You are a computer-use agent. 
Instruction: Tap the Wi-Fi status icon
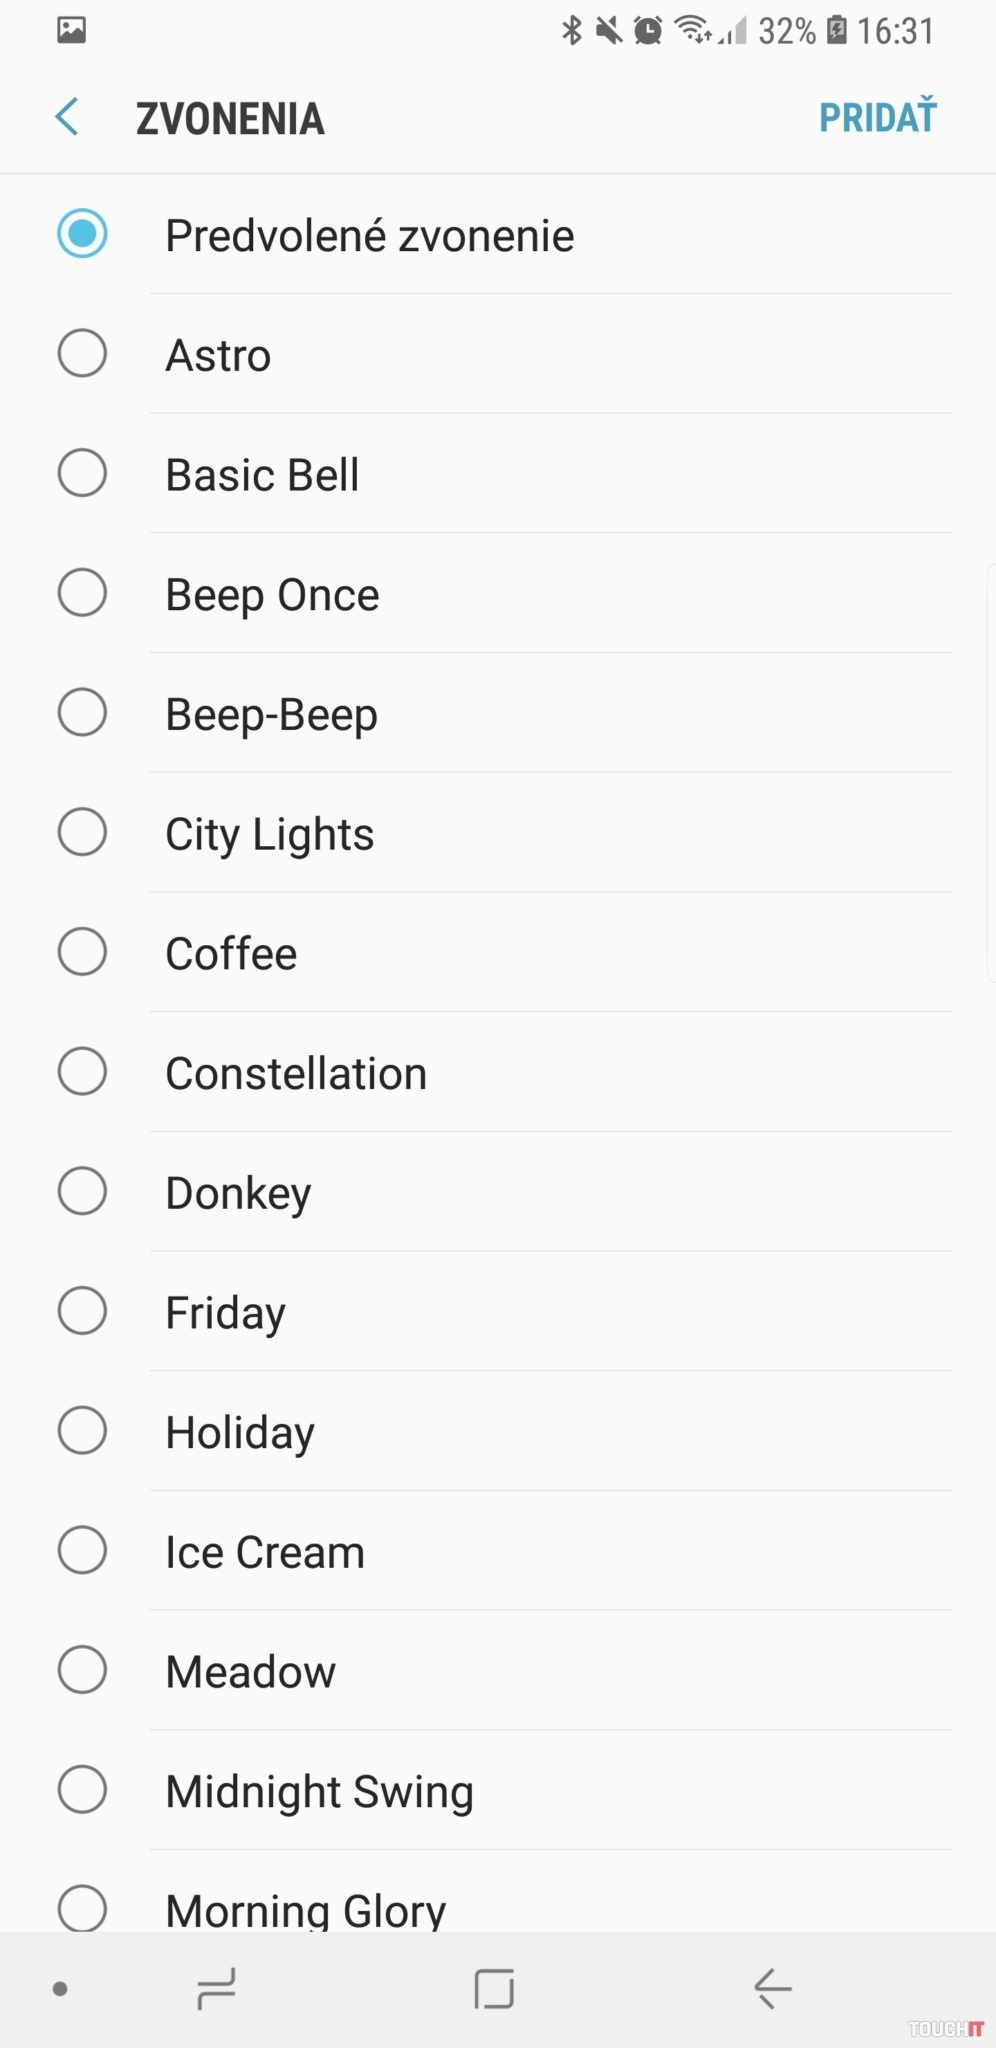click(693, 30)
